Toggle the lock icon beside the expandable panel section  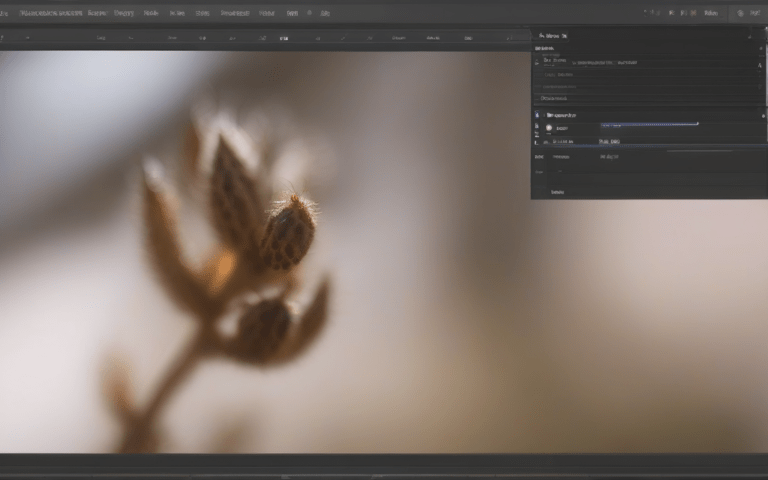pyautogui.click(x=536, y=115)
